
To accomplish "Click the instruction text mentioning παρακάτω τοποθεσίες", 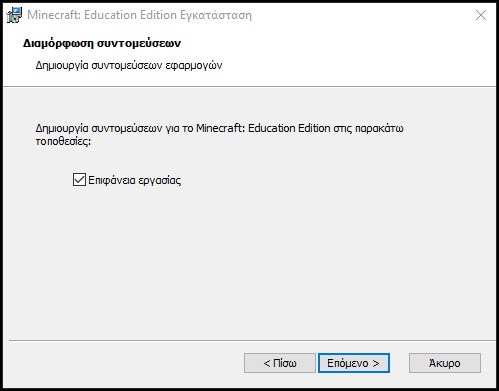I will 219,135.
